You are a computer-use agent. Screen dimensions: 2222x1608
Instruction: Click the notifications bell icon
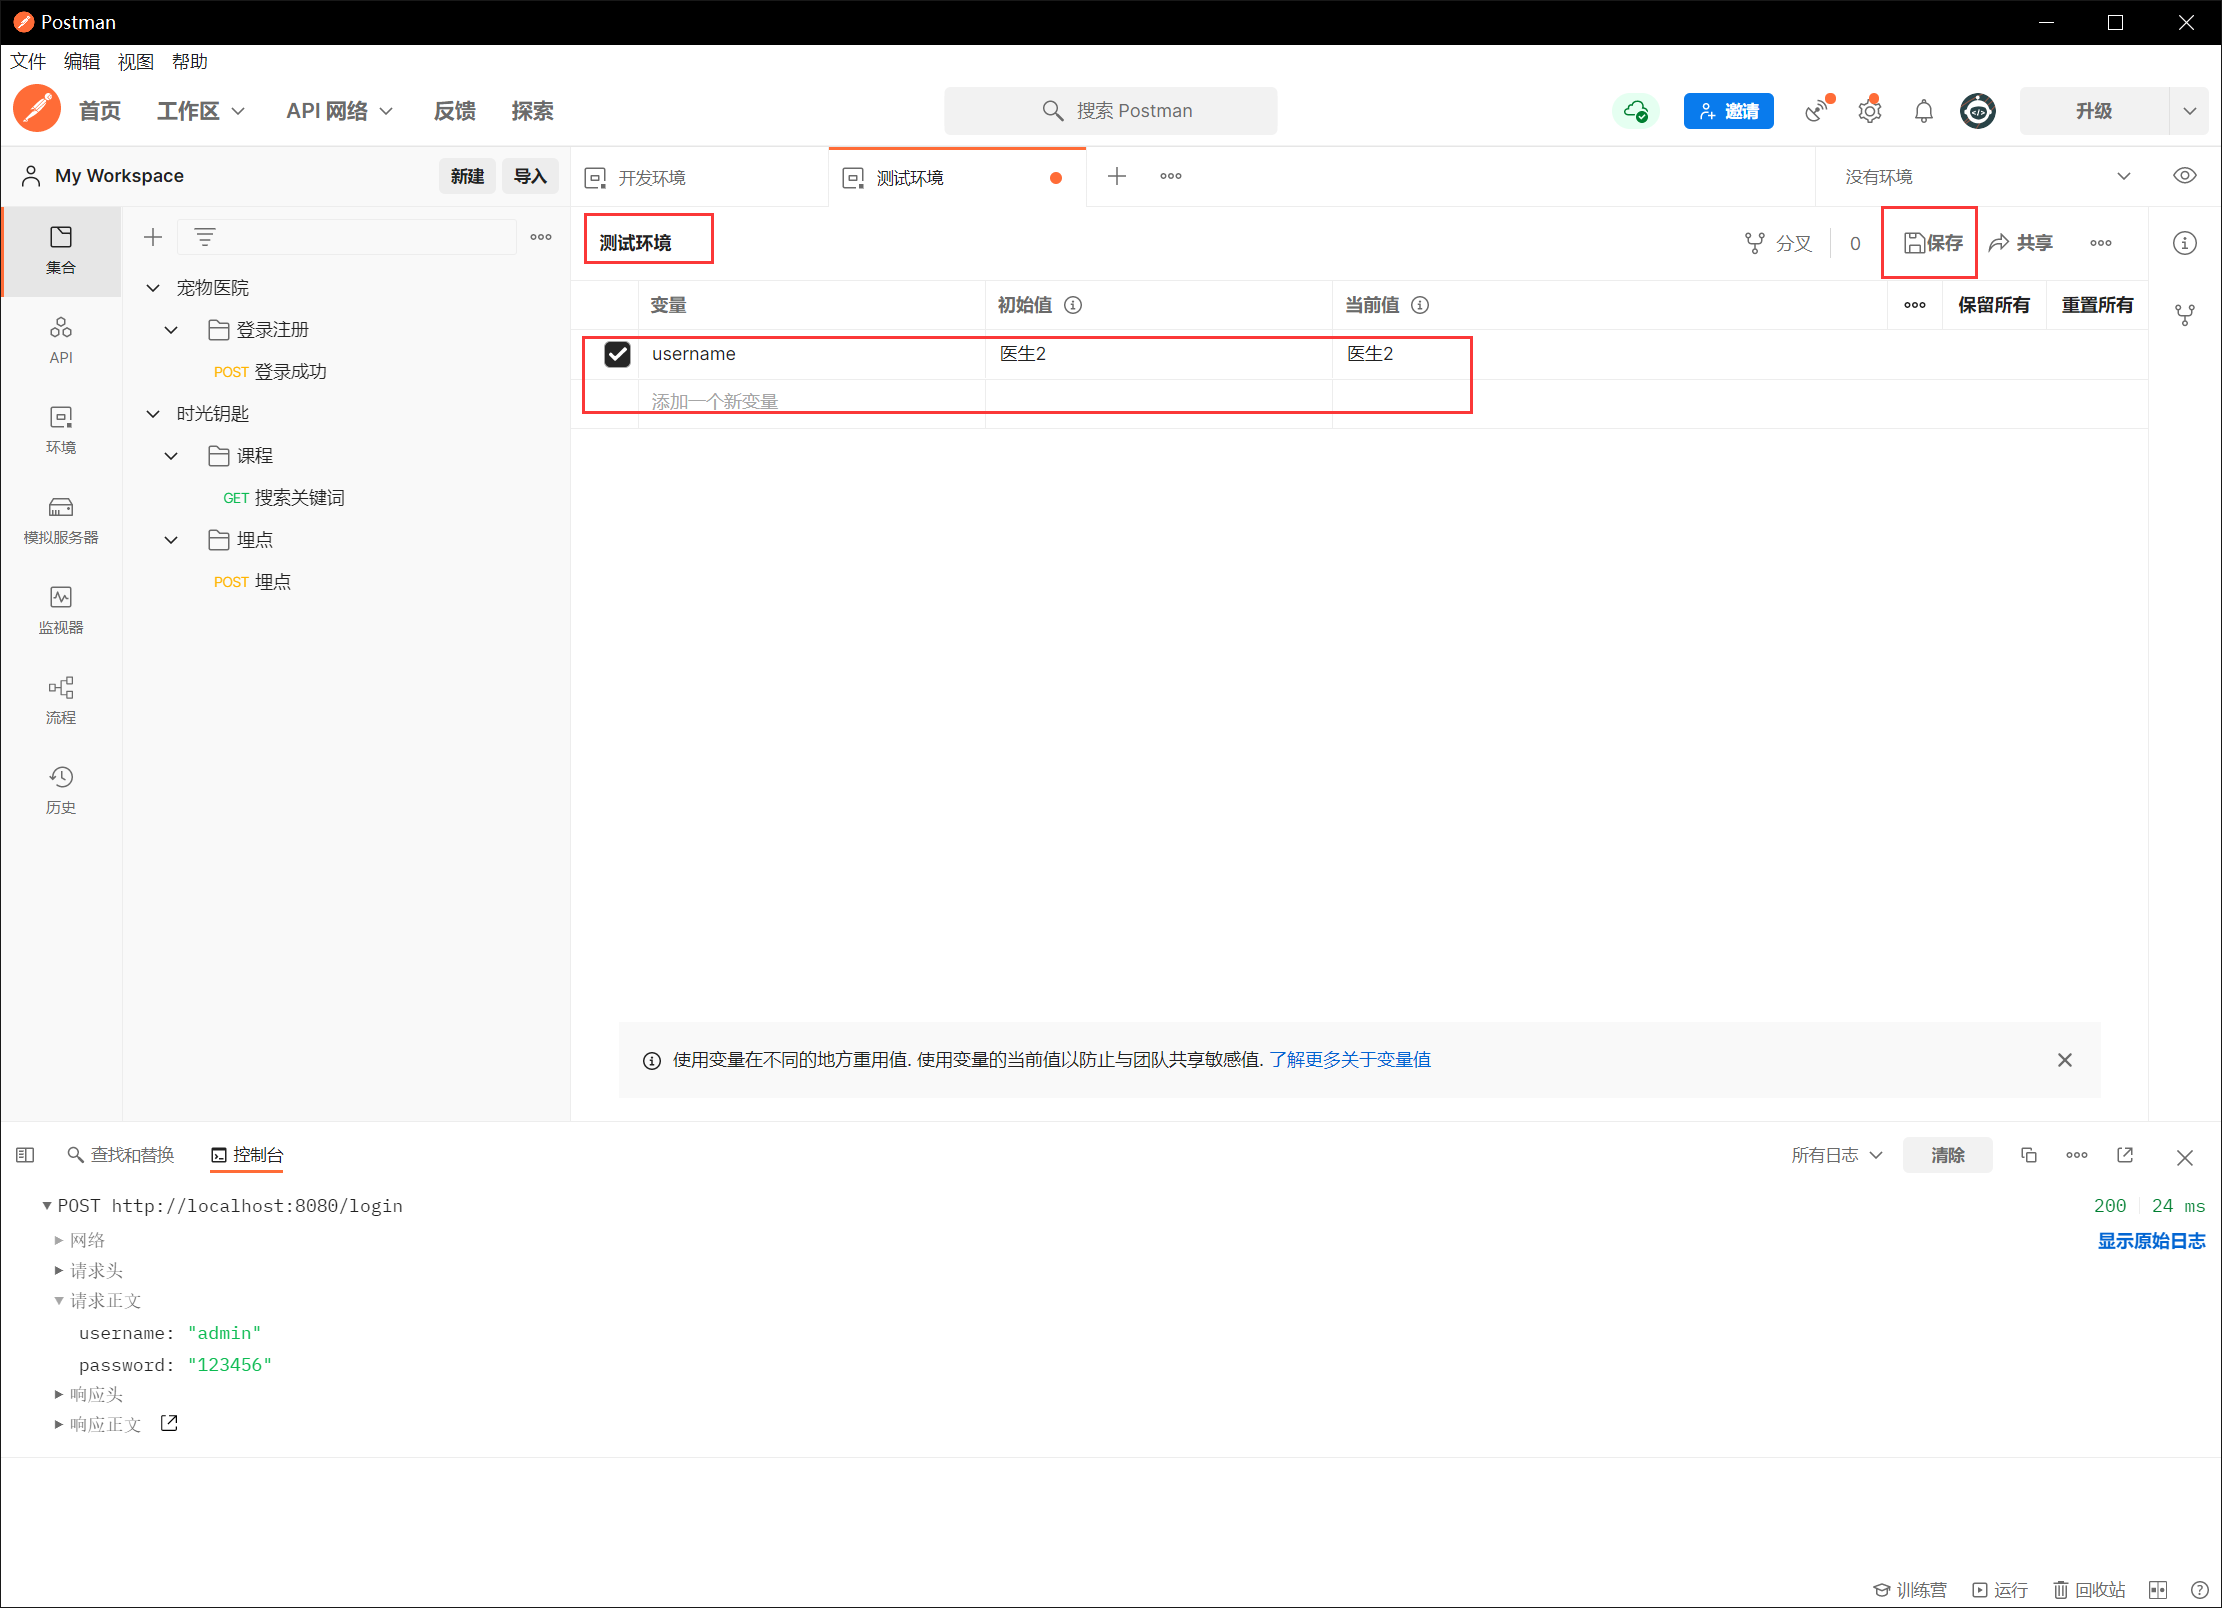(1923, 111)
